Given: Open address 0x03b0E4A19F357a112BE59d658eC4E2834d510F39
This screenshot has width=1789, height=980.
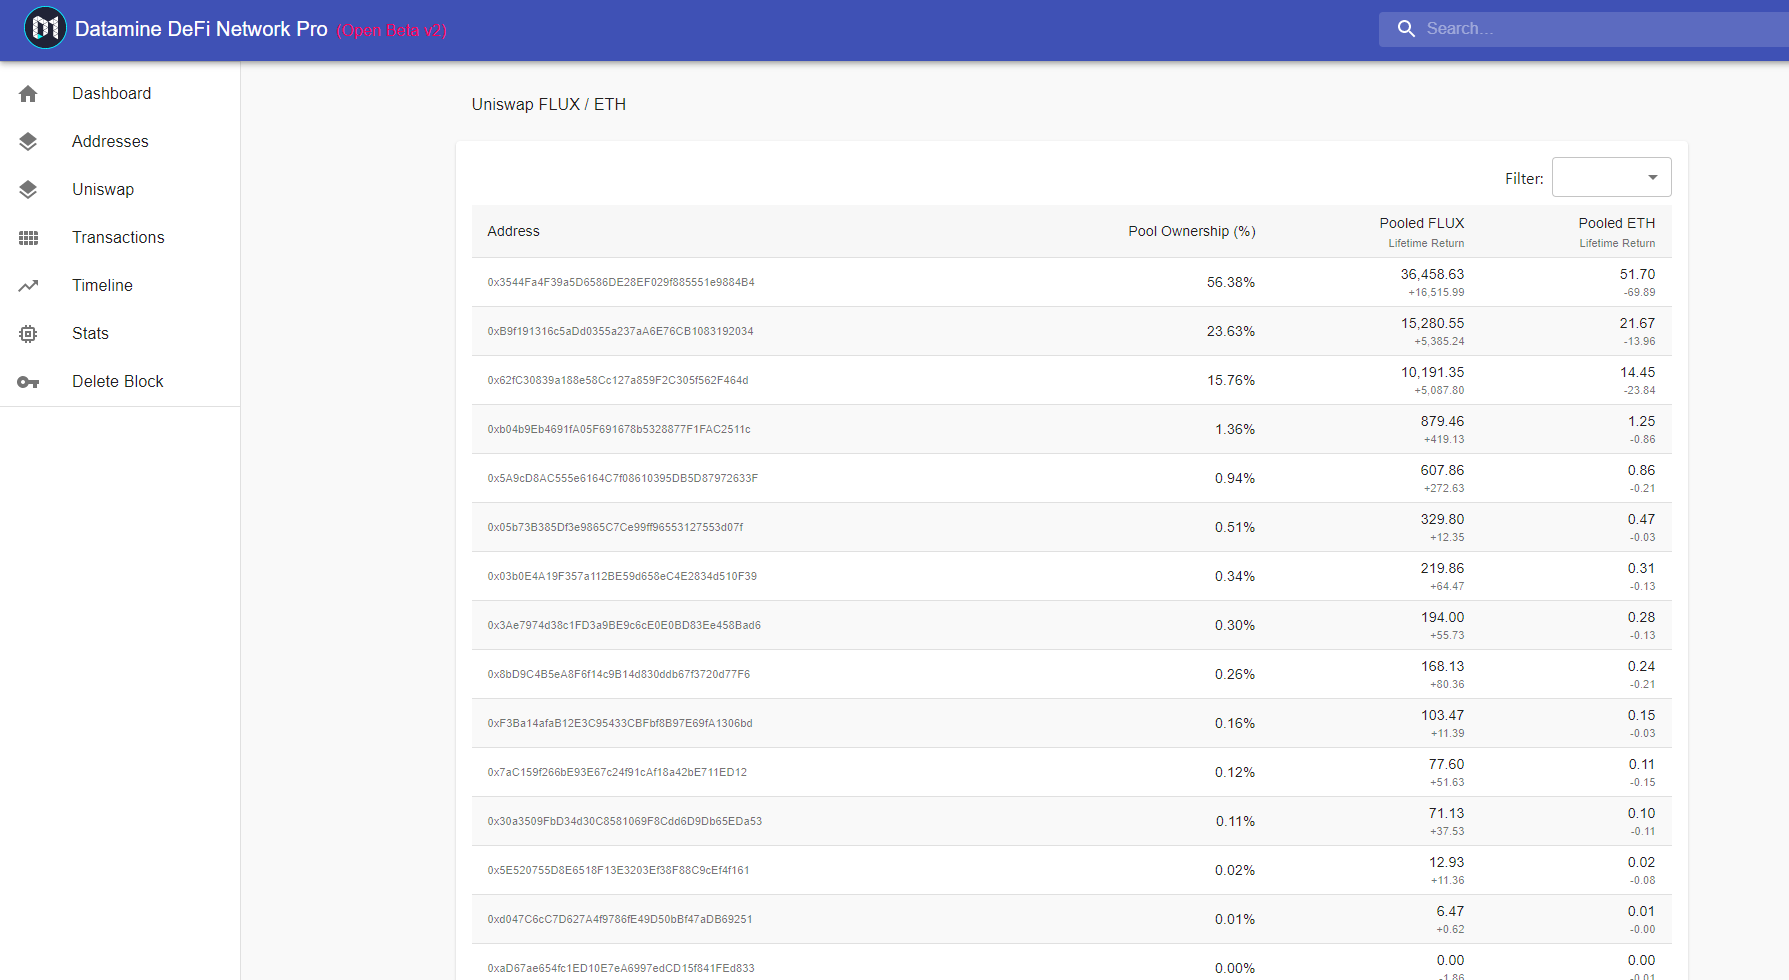Looking at the screenshot, I should pos(622,576).
